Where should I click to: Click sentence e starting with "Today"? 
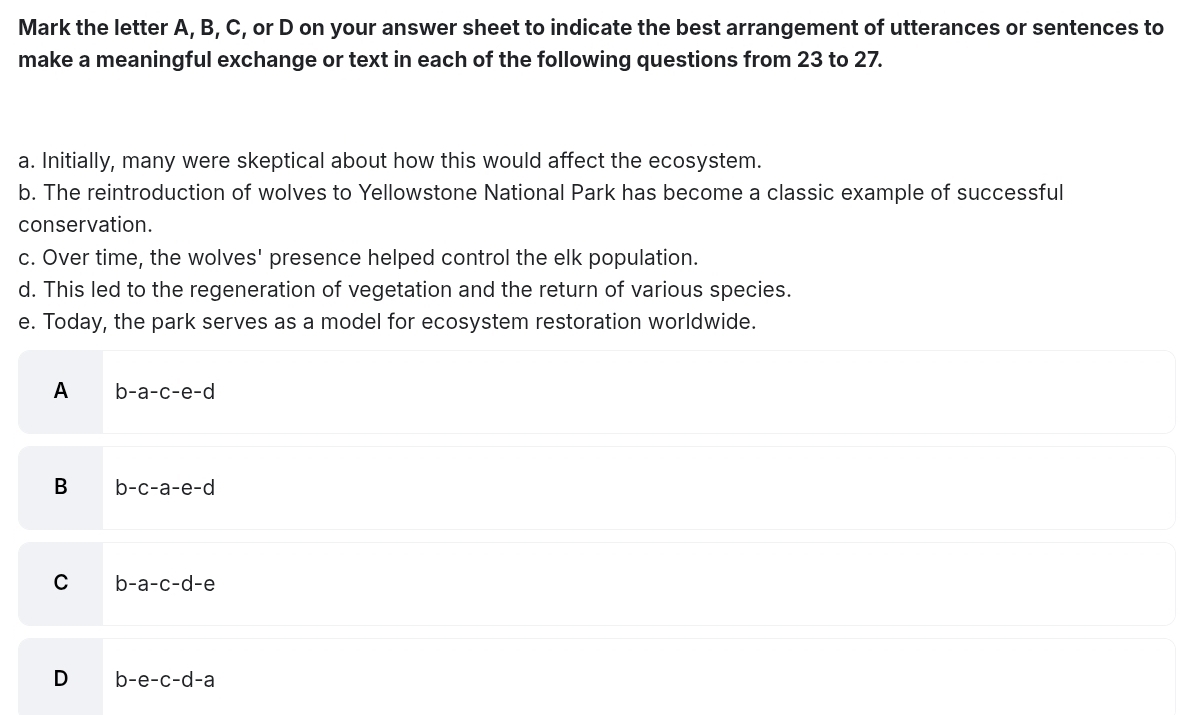click(387, 322)
